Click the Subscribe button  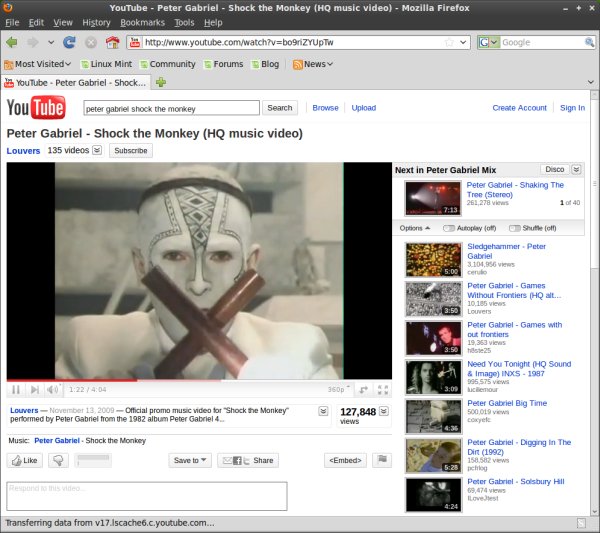point(130,151)
